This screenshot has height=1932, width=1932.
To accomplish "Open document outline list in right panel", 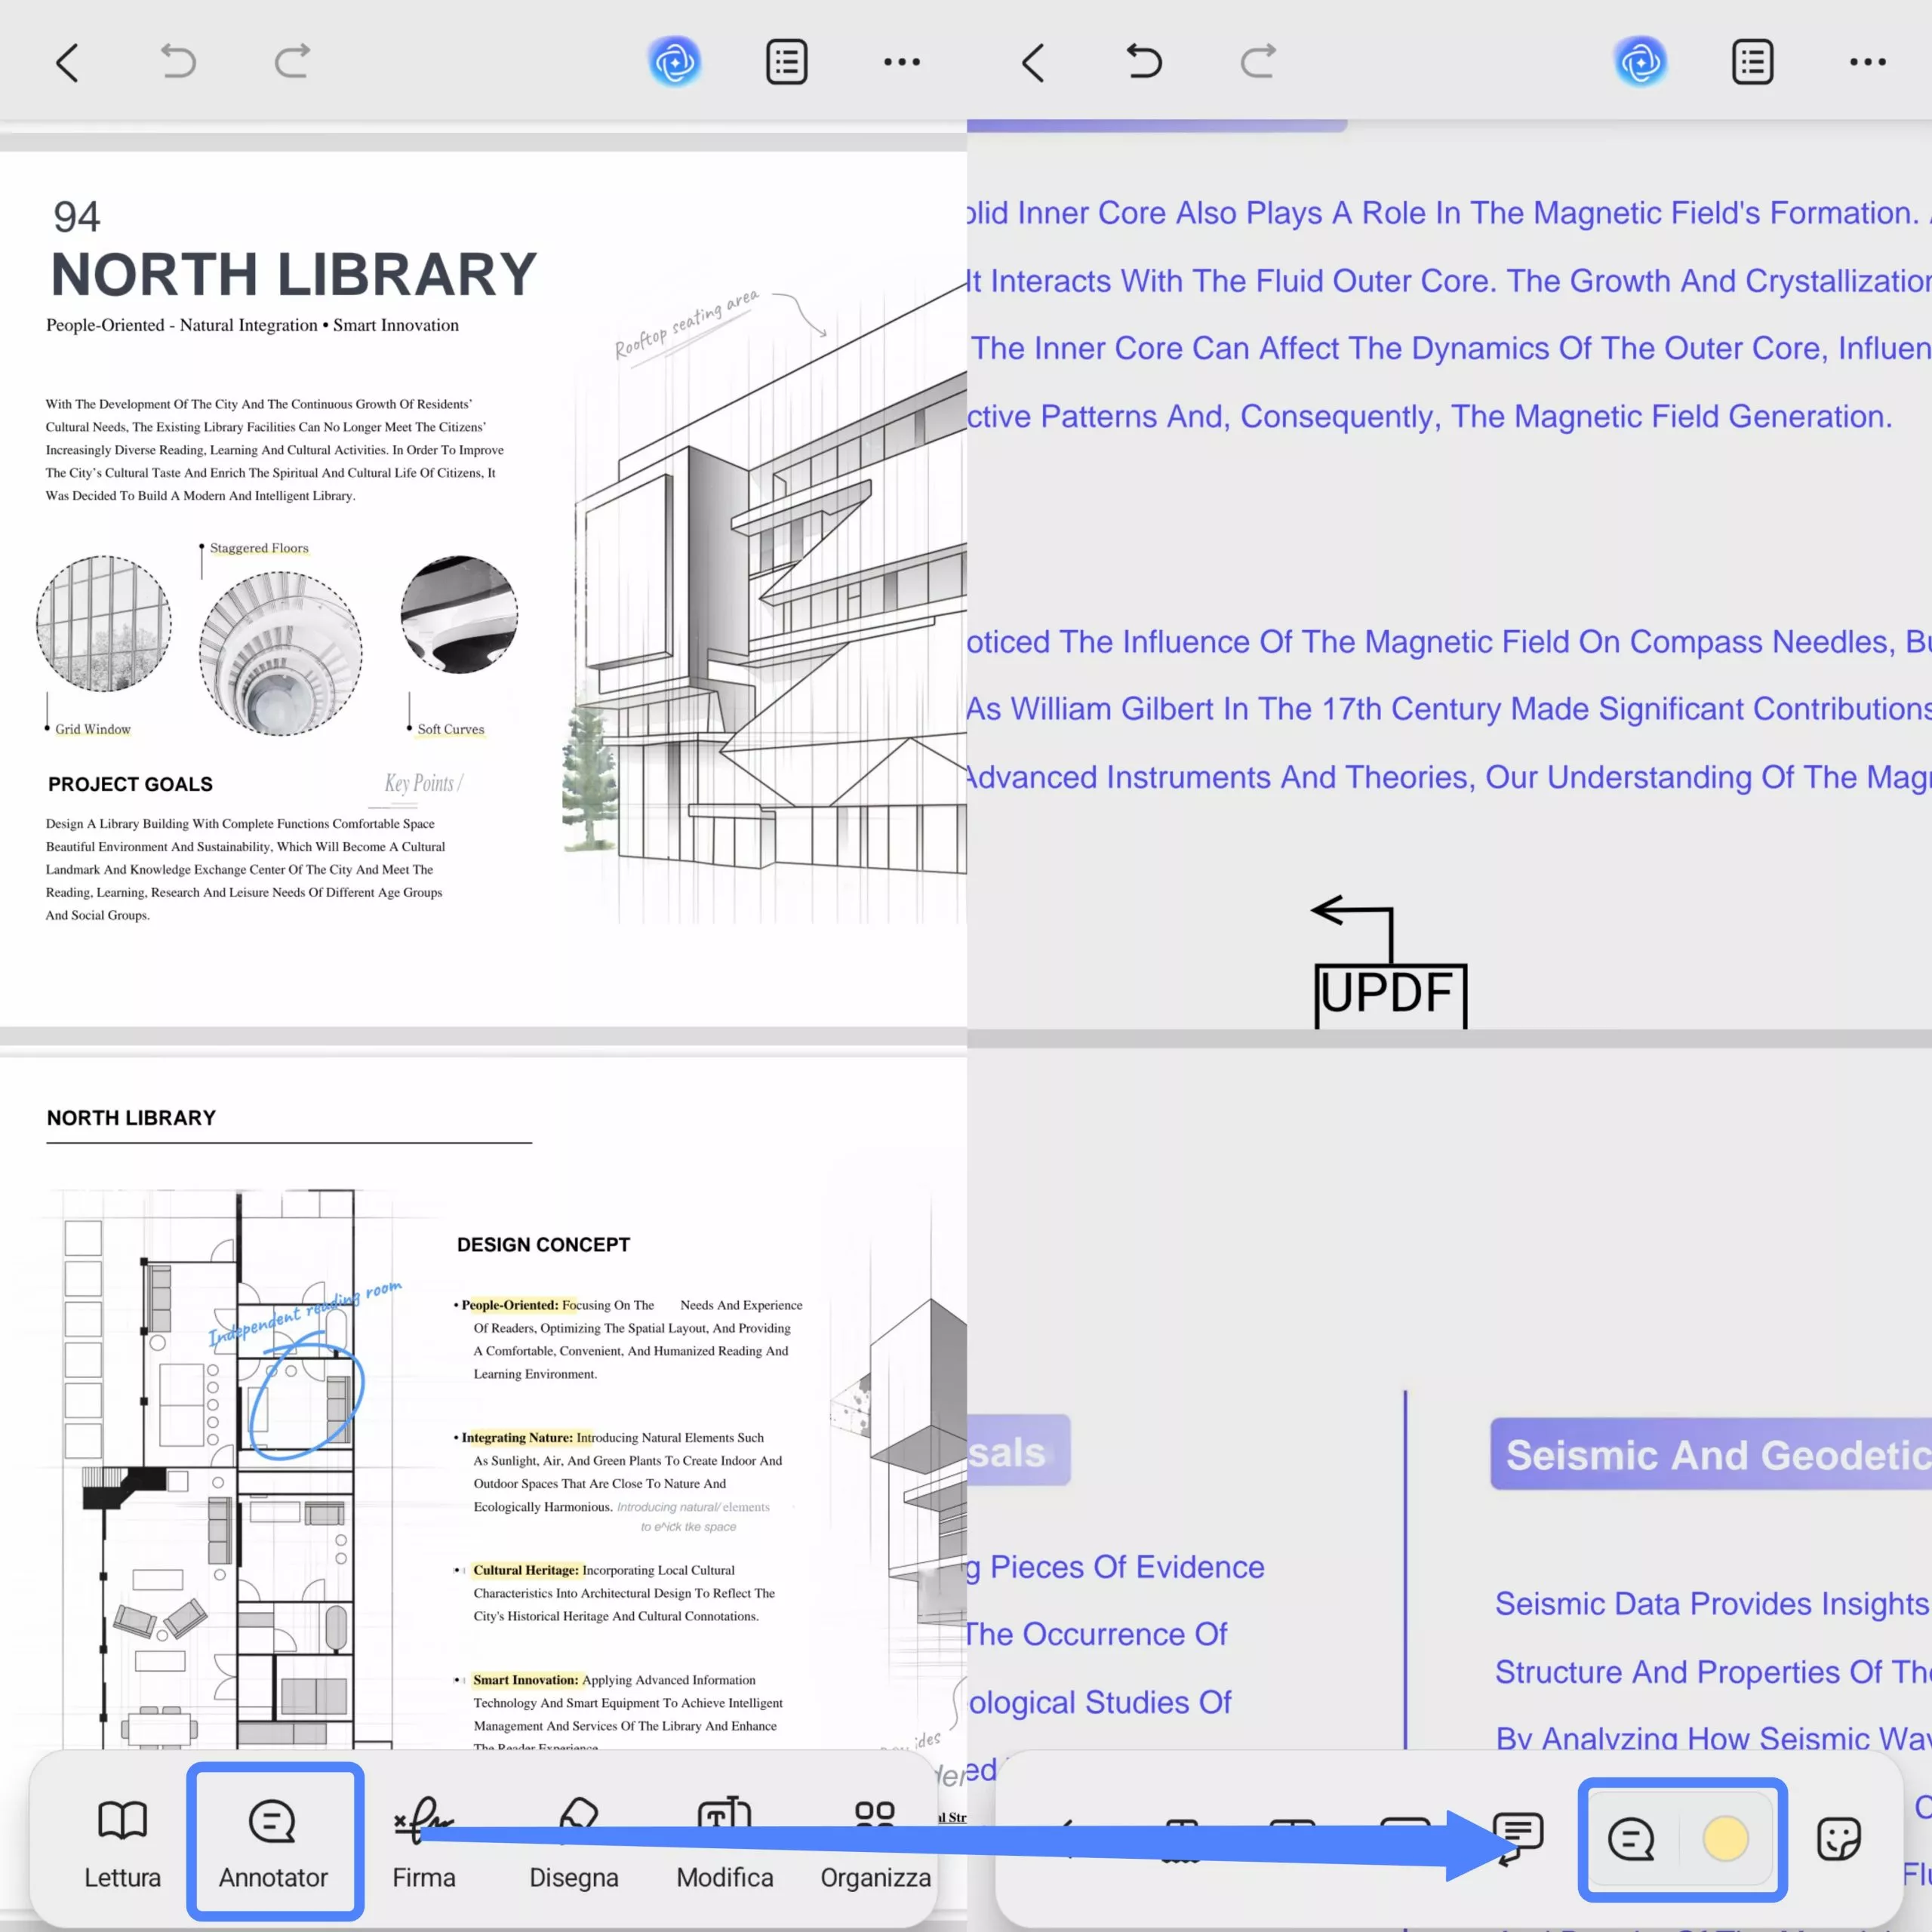I will (1752, 62).
